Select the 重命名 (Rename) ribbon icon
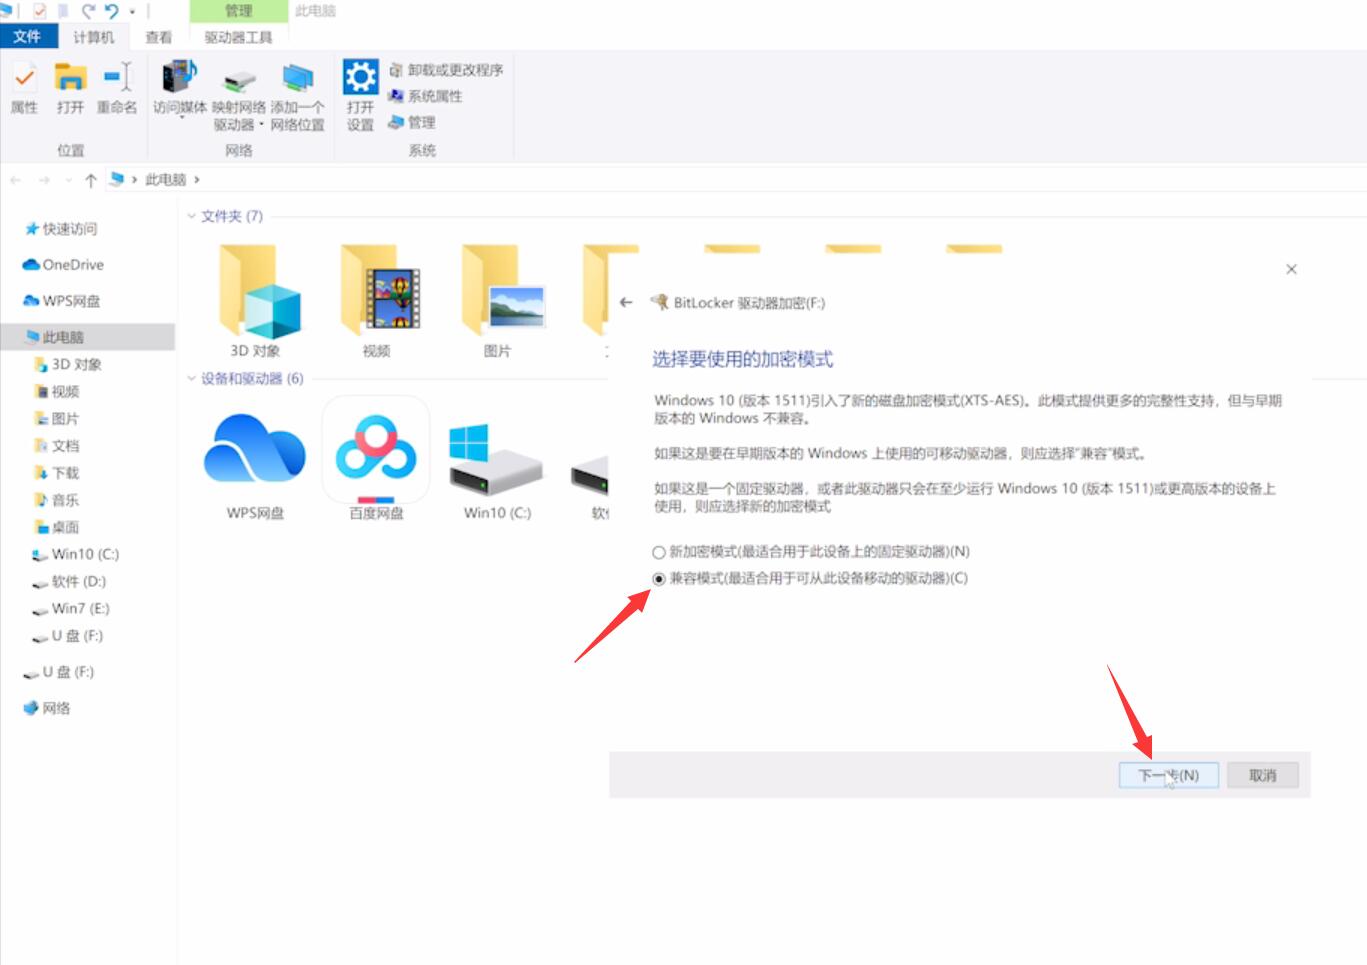1367x965 pixels. tap(117, 88)
